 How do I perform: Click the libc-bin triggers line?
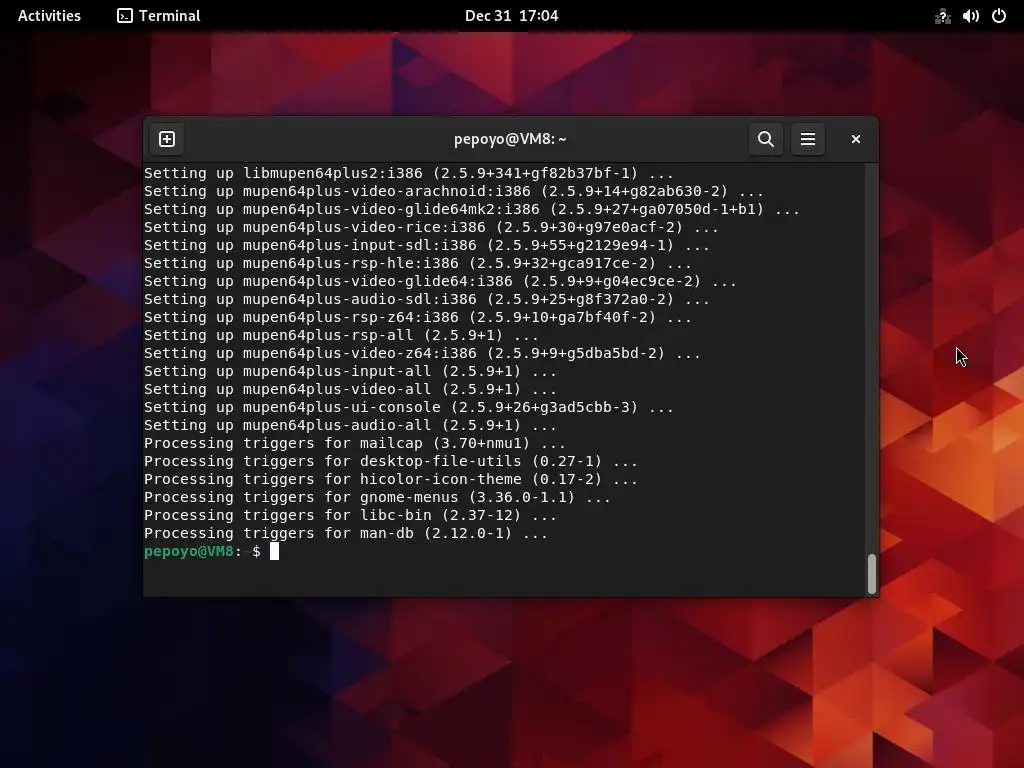[351, 515]
